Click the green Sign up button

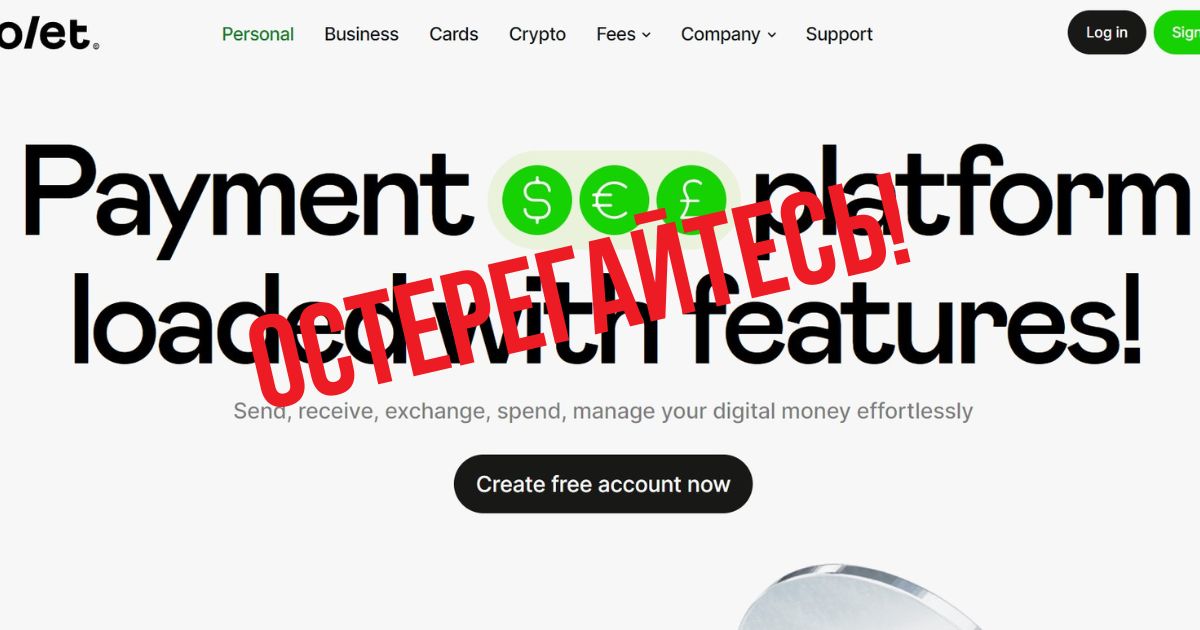coord(1177,33)
